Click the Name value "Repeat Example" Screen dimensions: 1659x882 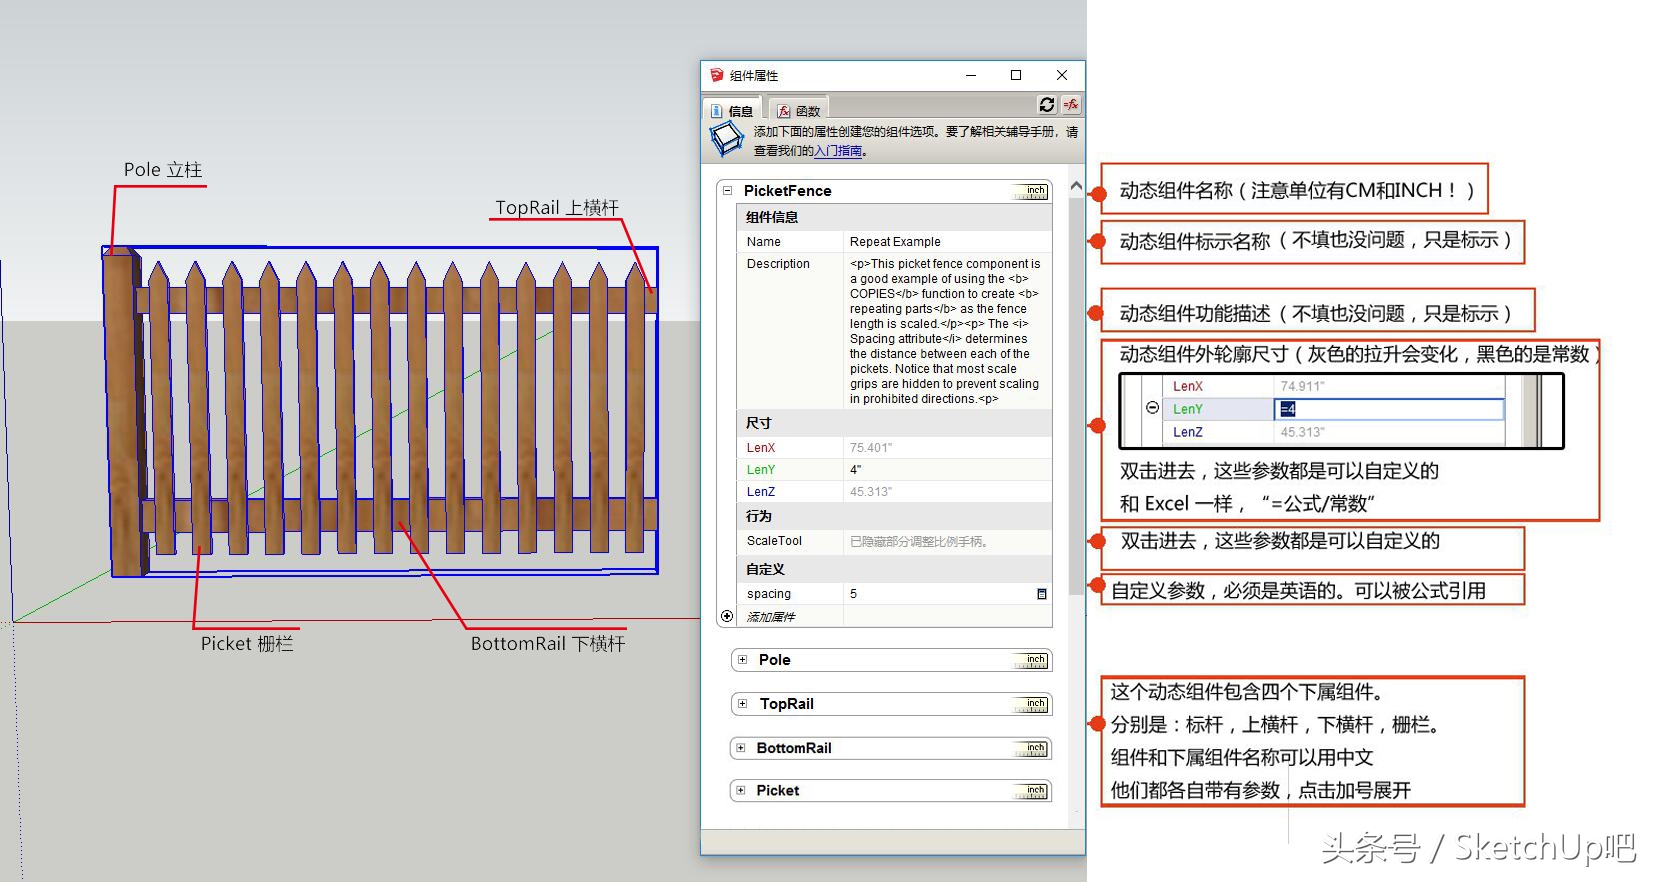(895, 242)
